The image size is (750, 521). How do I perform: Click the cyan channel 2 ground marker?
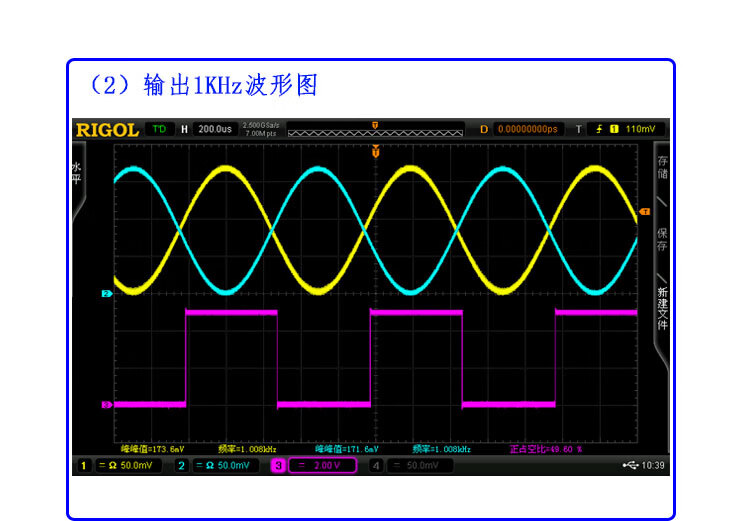click(105, 294)
